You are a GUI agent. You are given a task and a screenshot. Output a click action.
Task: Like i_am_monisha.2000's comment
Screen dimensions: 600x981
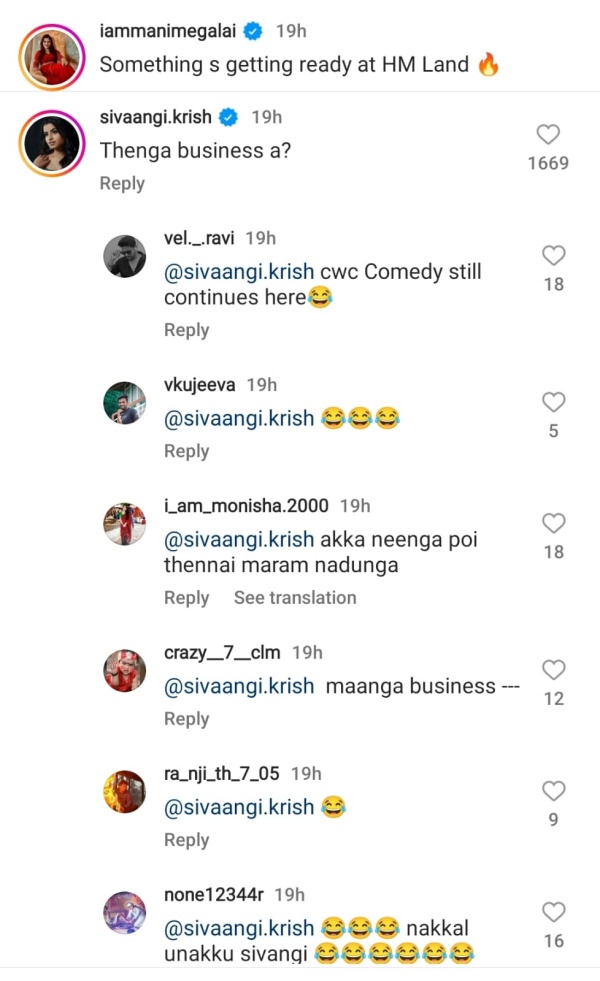[553, 523]
